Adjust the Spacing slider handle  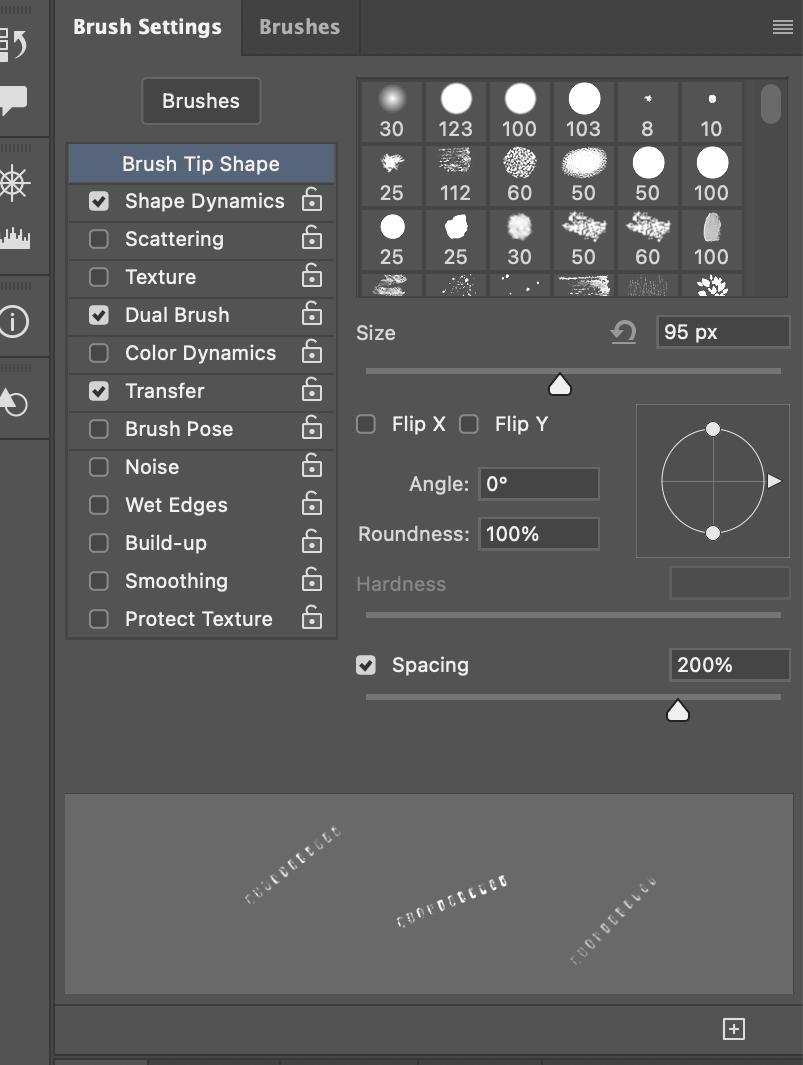coord(678,710)
